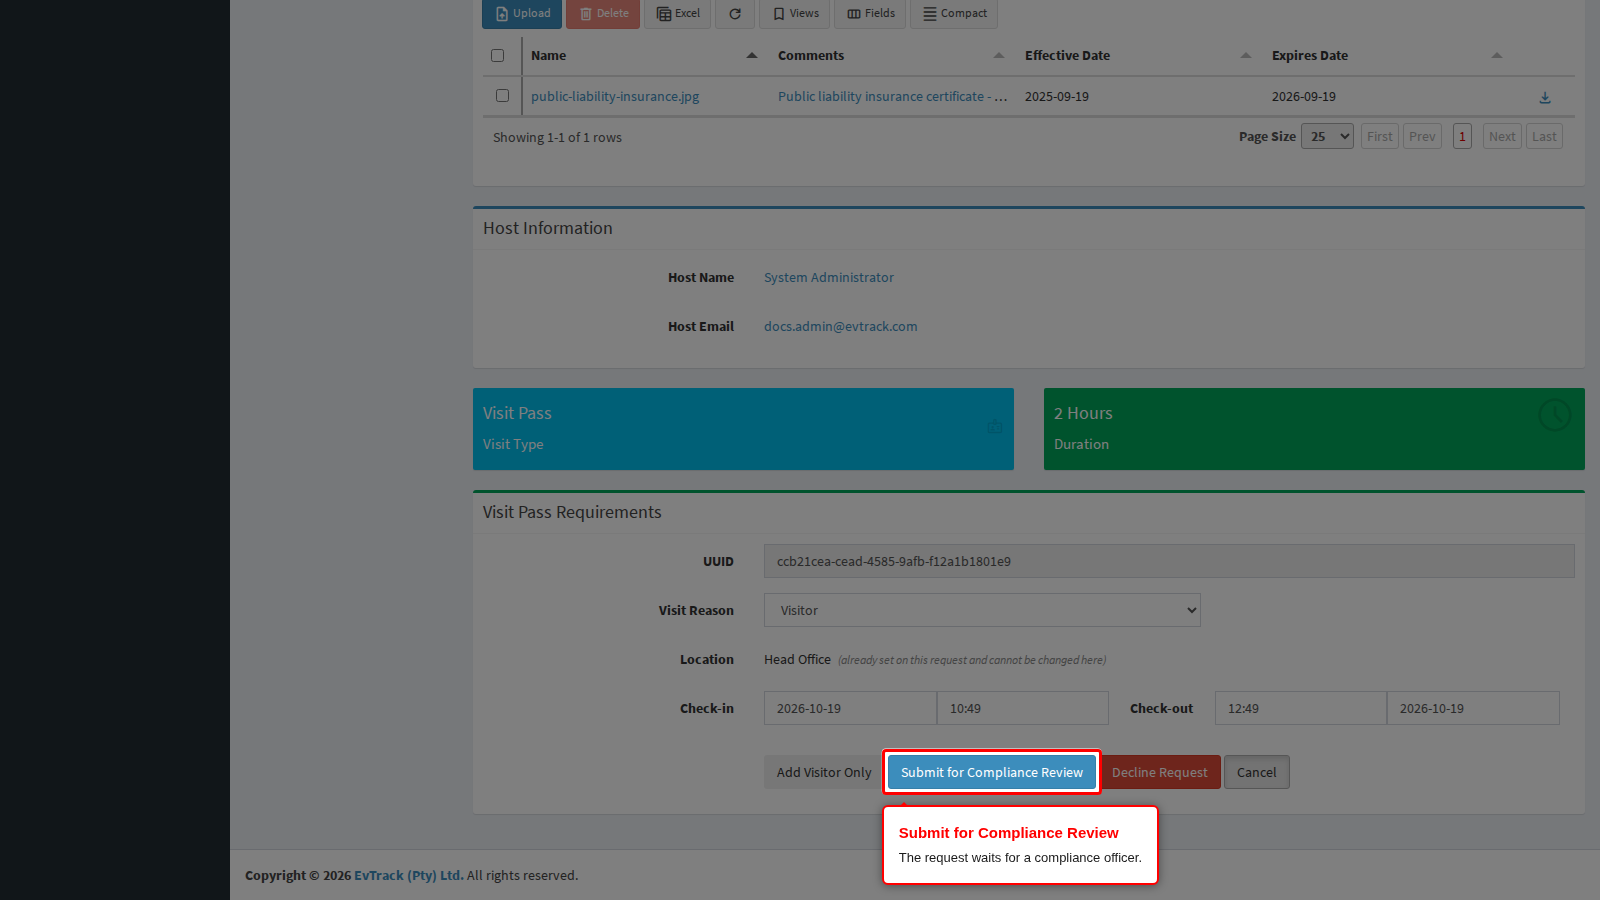The width and height of the screenshot is (1600, 900).
Task: Check the public-liability-insurance.jpg row checkbox
Action: coord(502,96)
